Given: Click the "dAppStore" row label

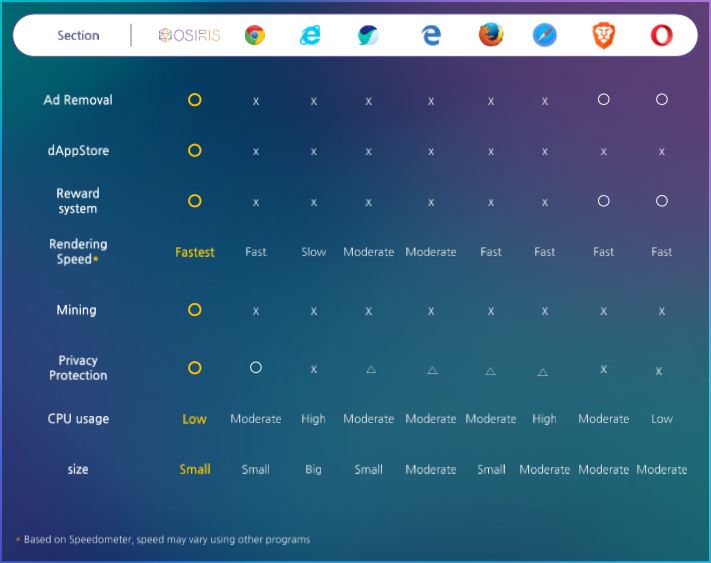Looking at the screenshot, I should point(78,150).
